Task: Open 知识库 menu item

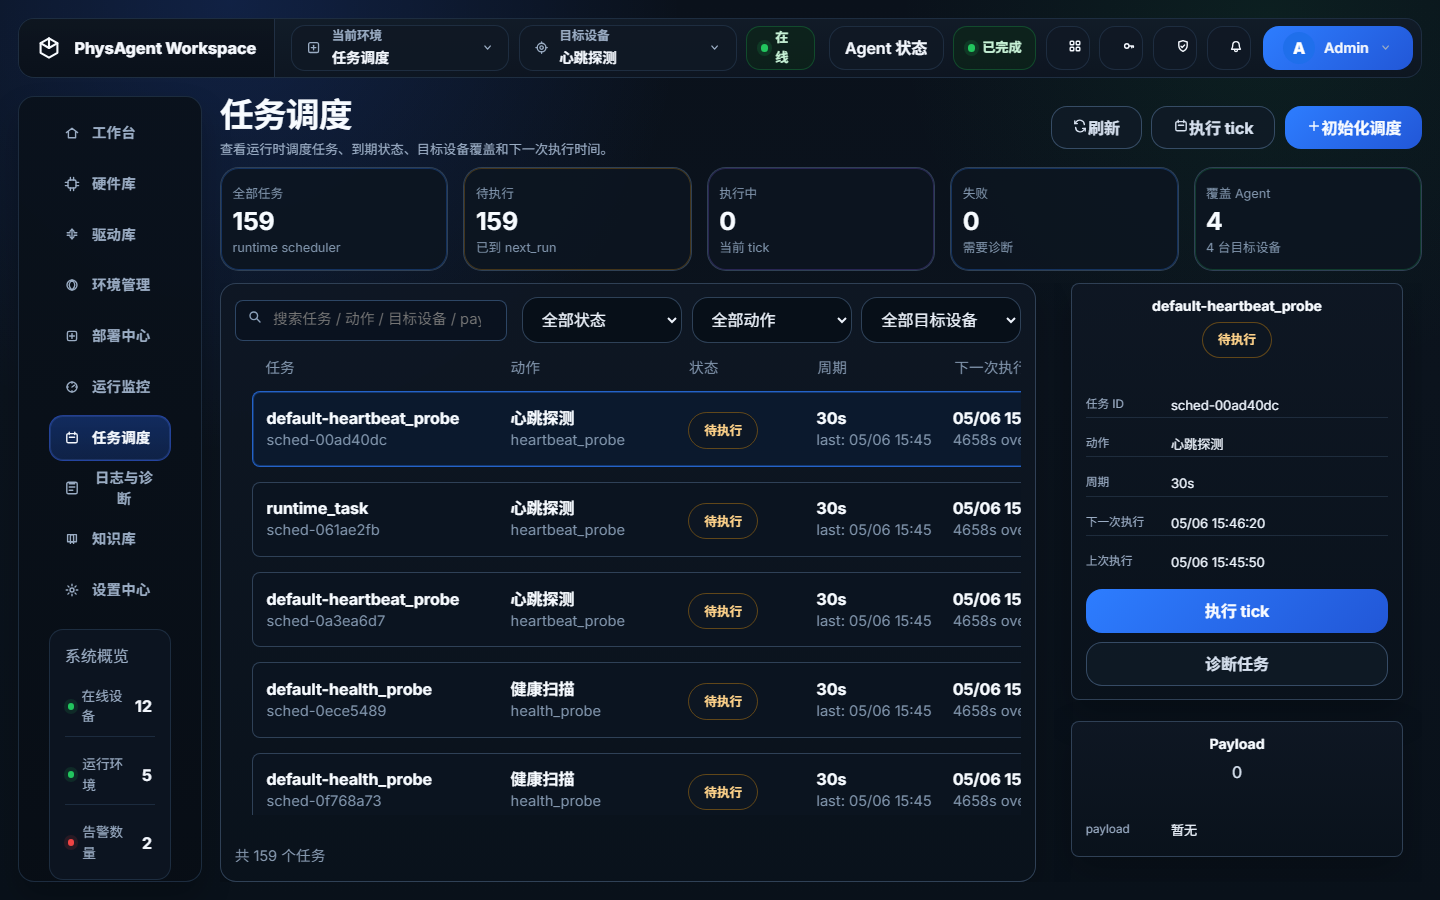Action: 110,539
